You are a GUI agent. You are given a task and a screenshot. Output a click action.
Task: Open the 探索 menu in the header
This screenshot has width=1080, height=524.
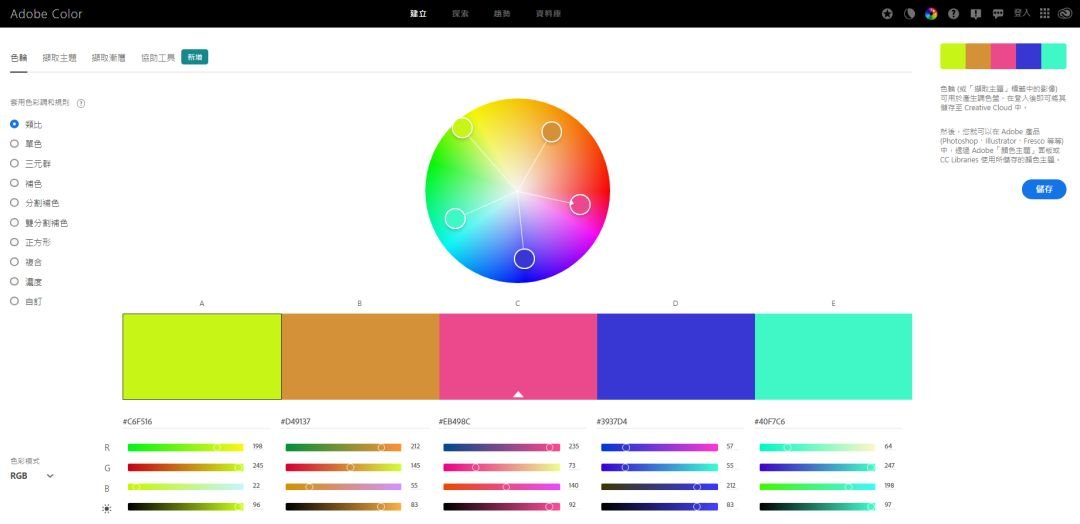(460, 14)
